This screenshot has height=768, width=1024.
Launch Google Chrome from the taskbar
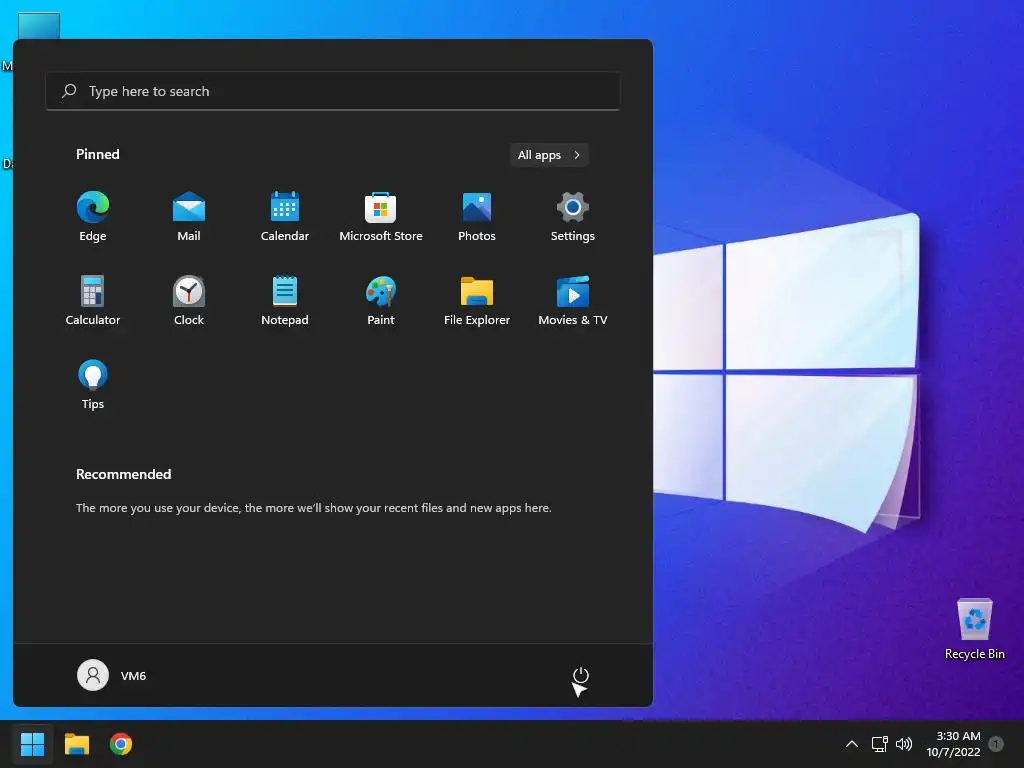point(121,744)
